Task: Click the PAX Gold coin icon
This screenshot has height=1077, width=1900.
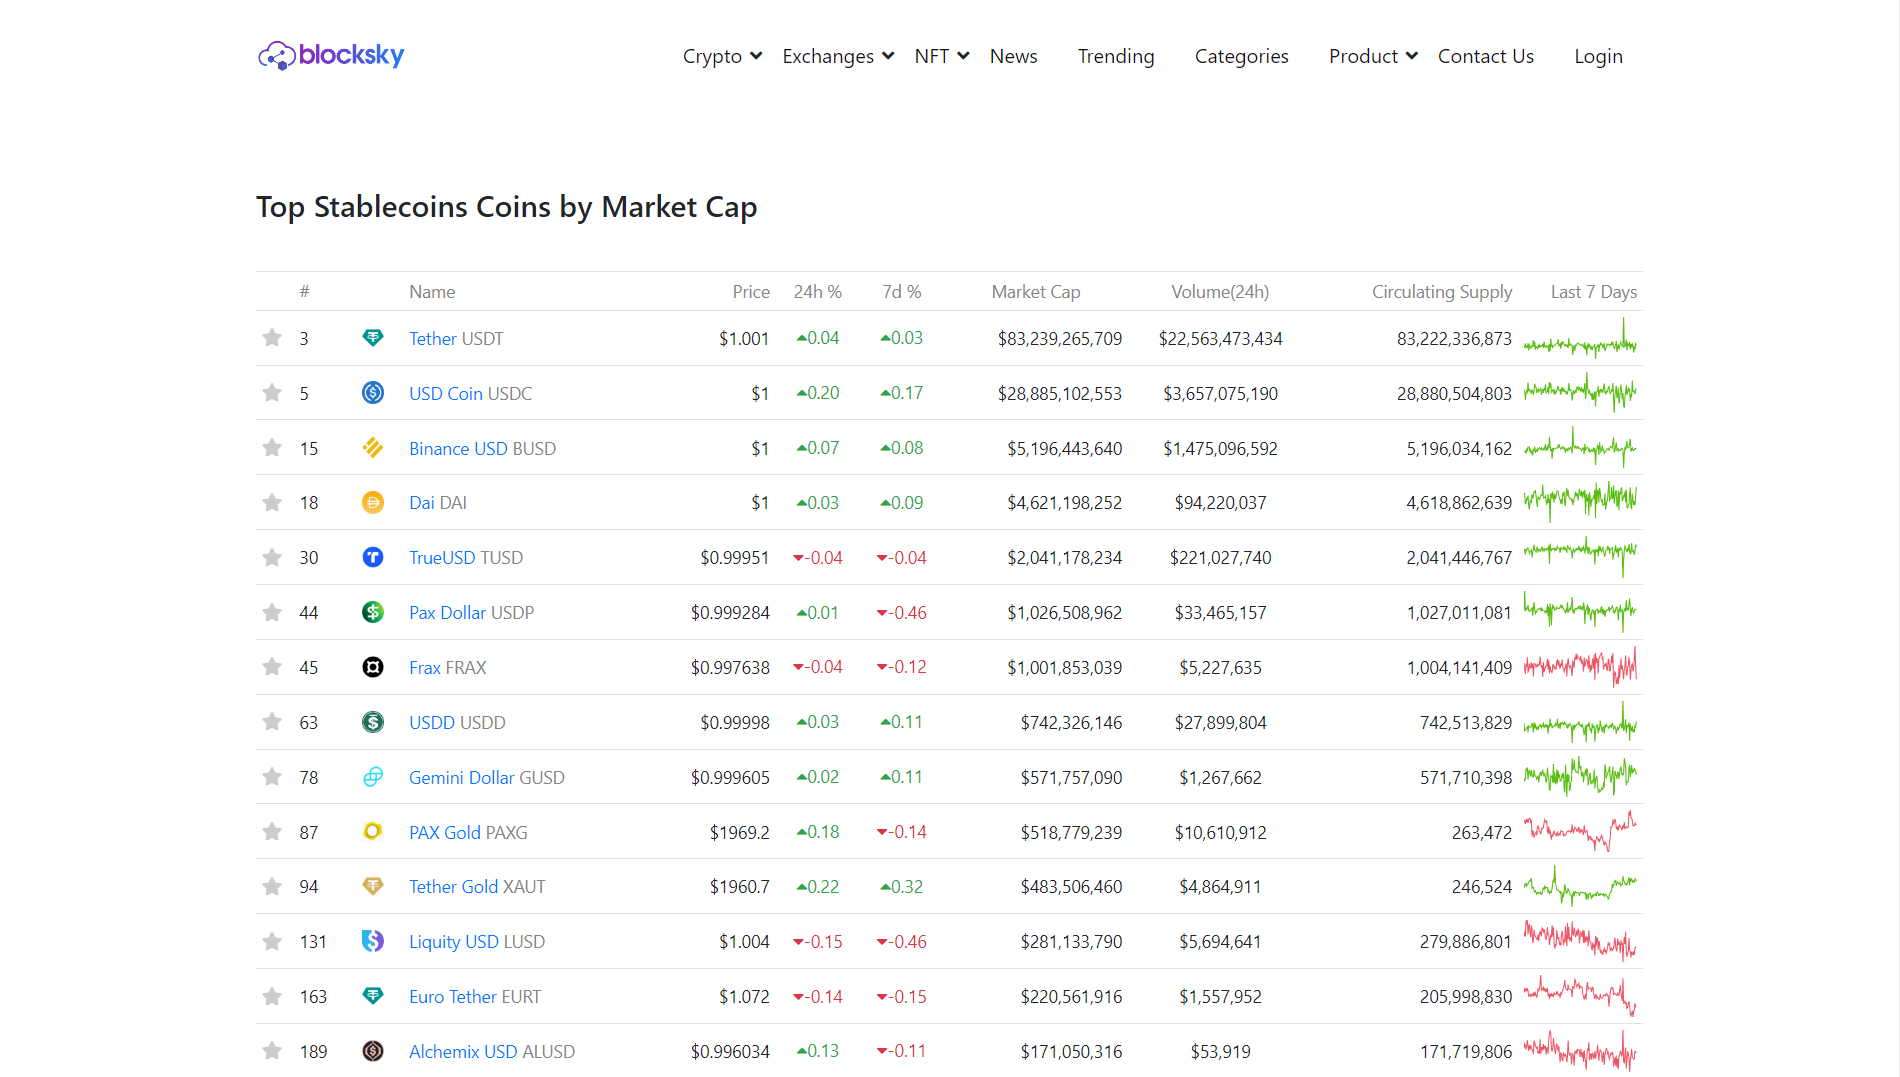Action: click(373, 832)
